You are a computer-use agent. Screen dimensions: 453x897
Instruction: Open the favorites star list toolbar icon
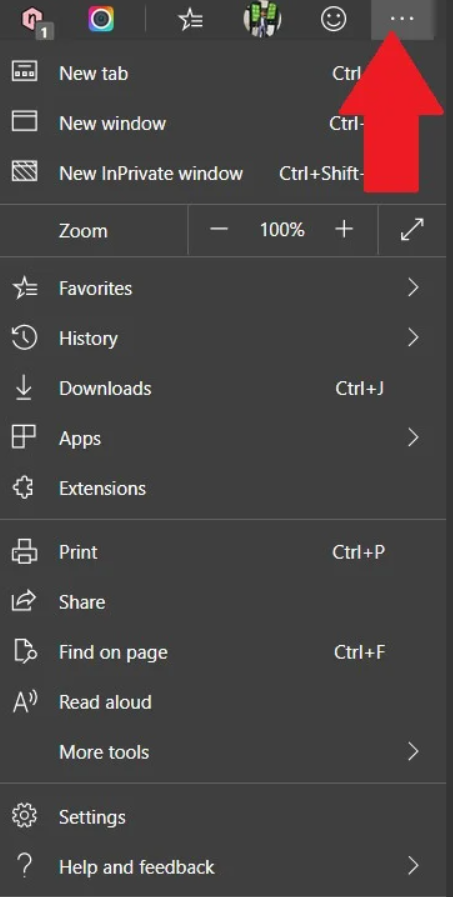[190, 19]
